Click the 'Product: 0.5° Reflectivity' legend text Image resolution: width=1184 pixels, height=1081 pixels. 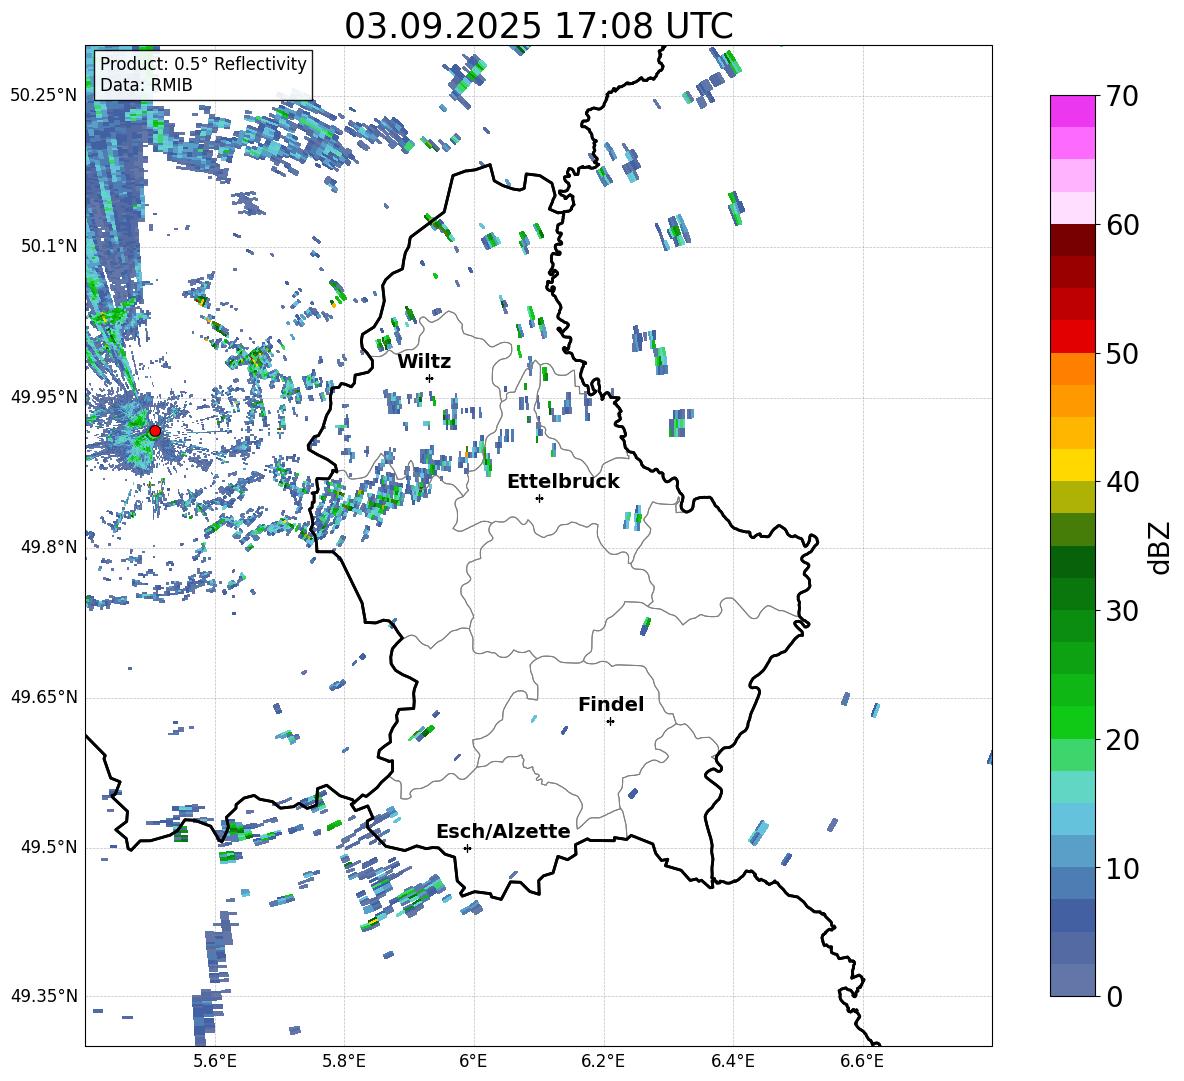203,64
